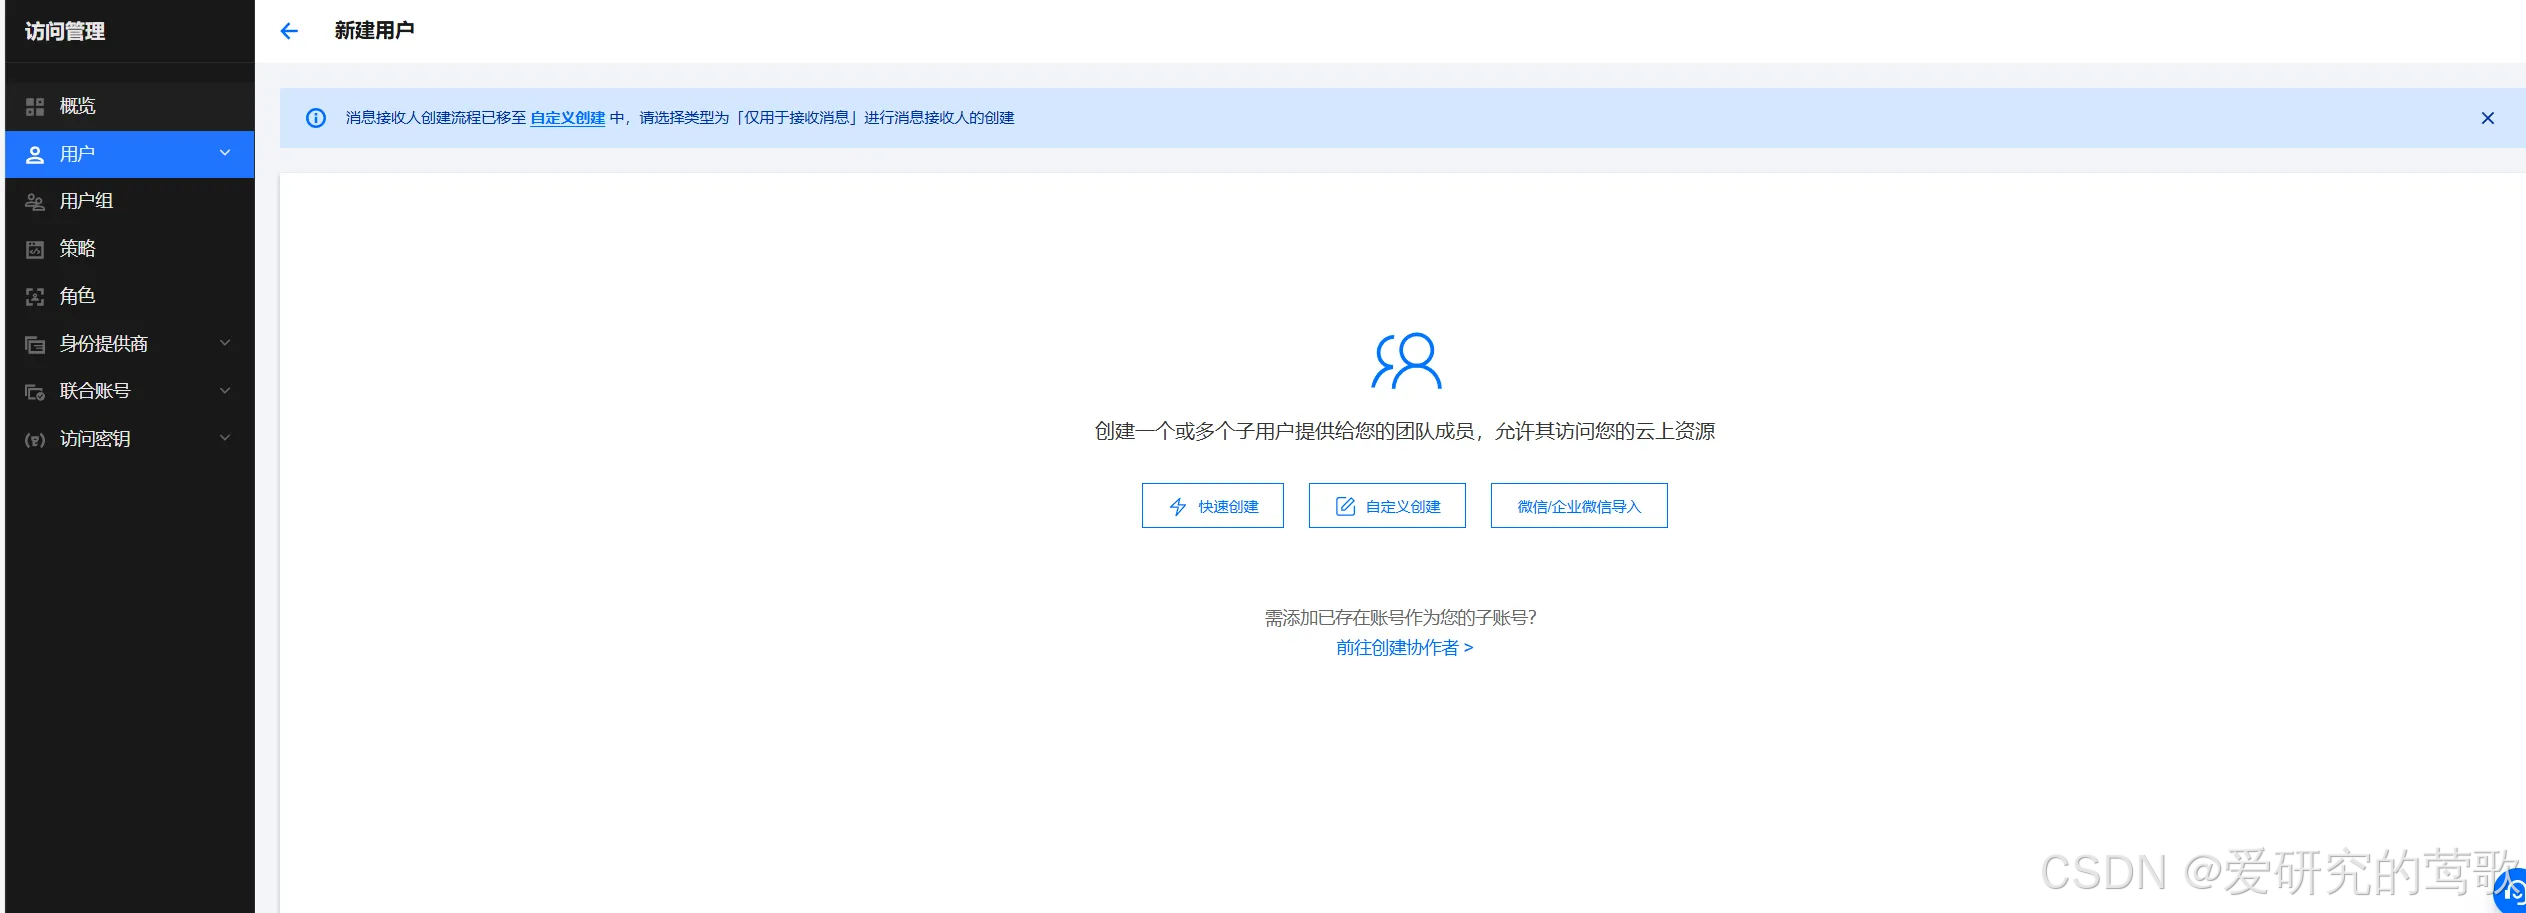The width and height of the screenshot is (2526, 913).
Task: Open 访问密钥 menu item
Action: (x=130, y=439)
